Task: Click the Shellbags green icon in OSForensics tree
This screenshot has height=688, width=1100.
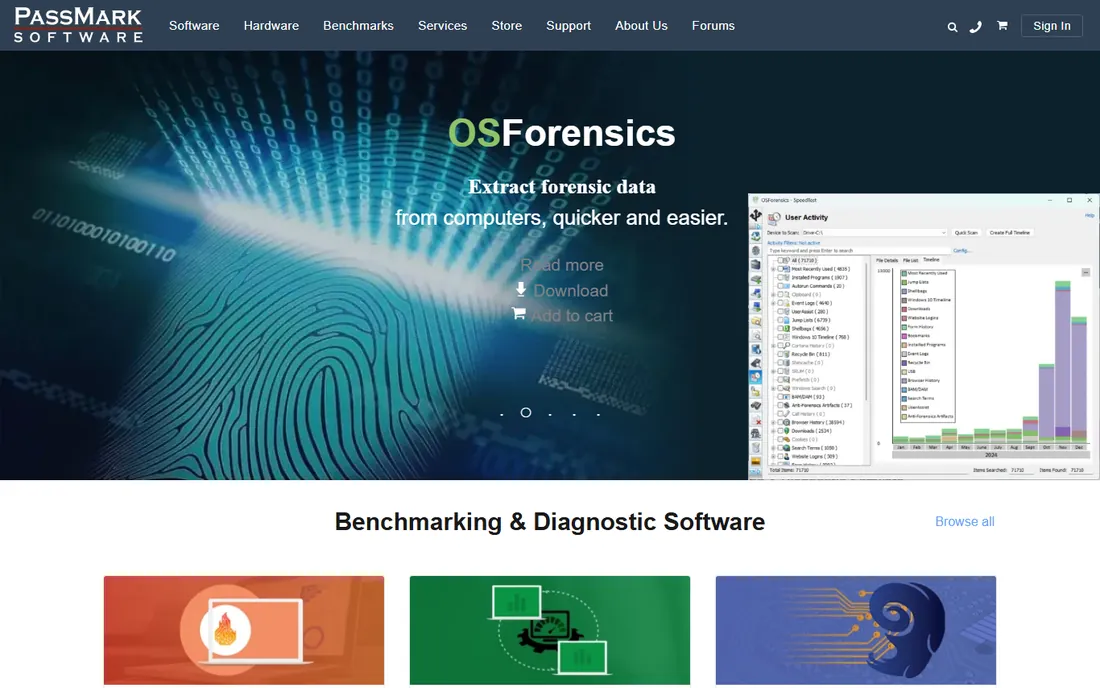Action: point(786,328)
